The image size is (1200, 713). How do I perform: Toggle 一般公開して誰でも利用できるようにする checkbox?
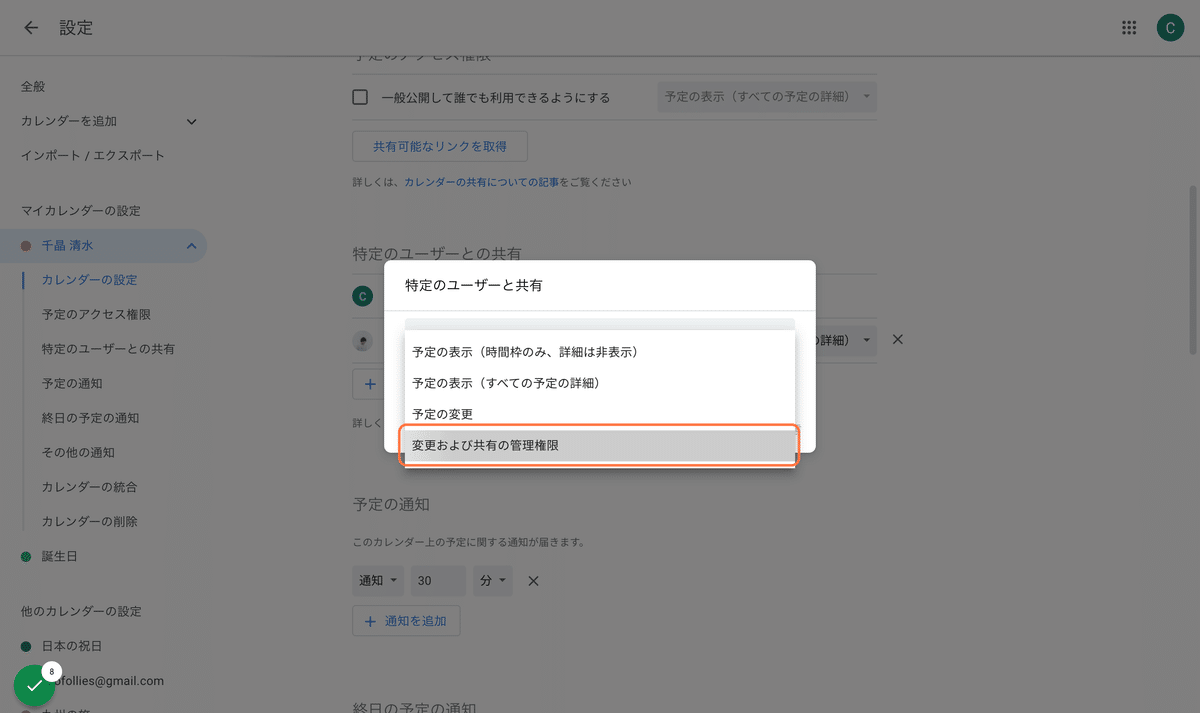tap(361, 98)
